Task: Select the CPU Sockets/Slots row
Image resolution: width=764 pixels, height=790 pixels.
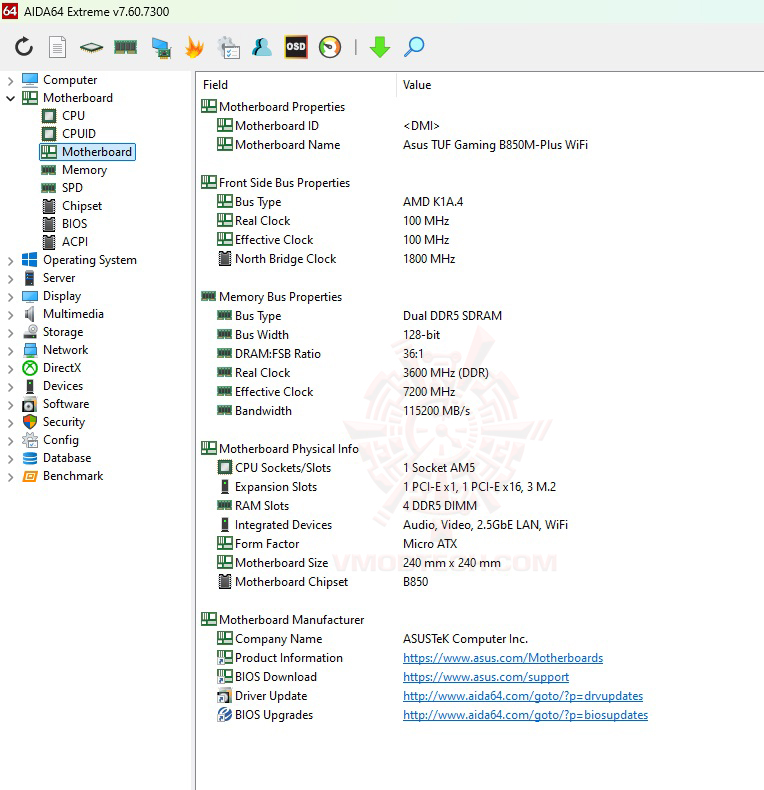Action: (x=346, y=468)
